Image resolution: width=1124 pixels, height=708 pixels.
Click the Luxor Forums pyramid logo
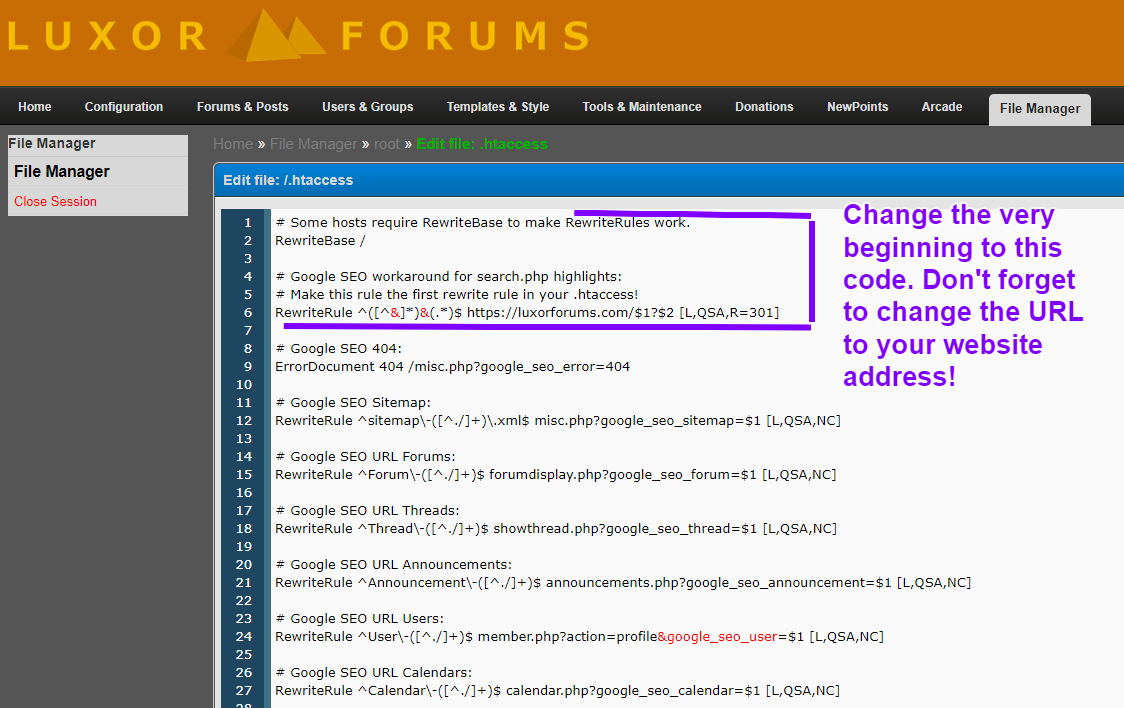277,34
